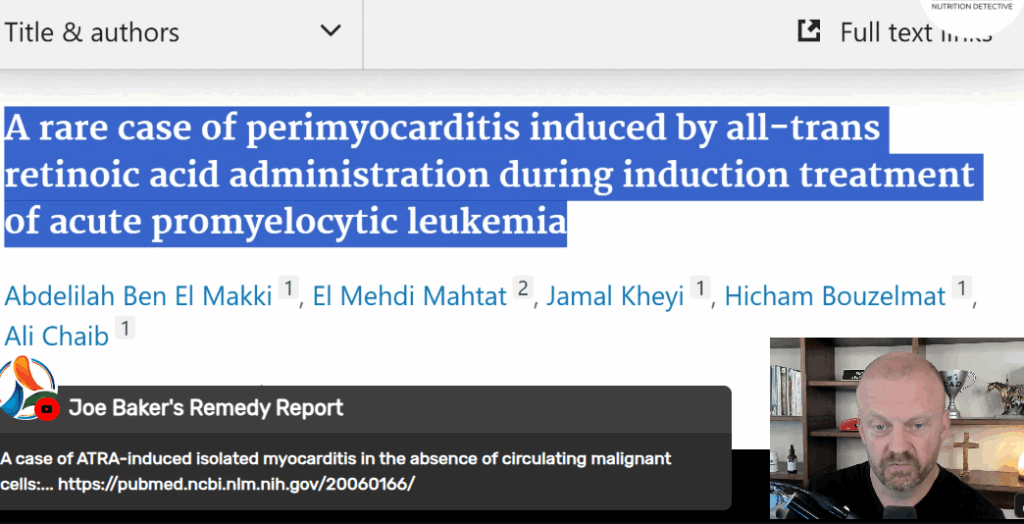Show affiliation 1 next to Hicham Bouzelmat
The image size is (1024, 524).
pos(961,287)
